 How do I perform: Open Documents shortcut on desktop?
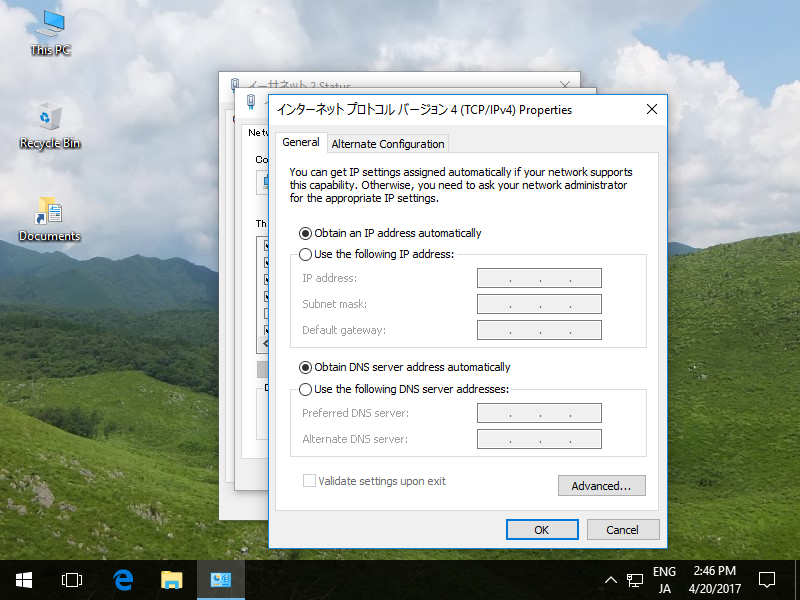(49, 218)
